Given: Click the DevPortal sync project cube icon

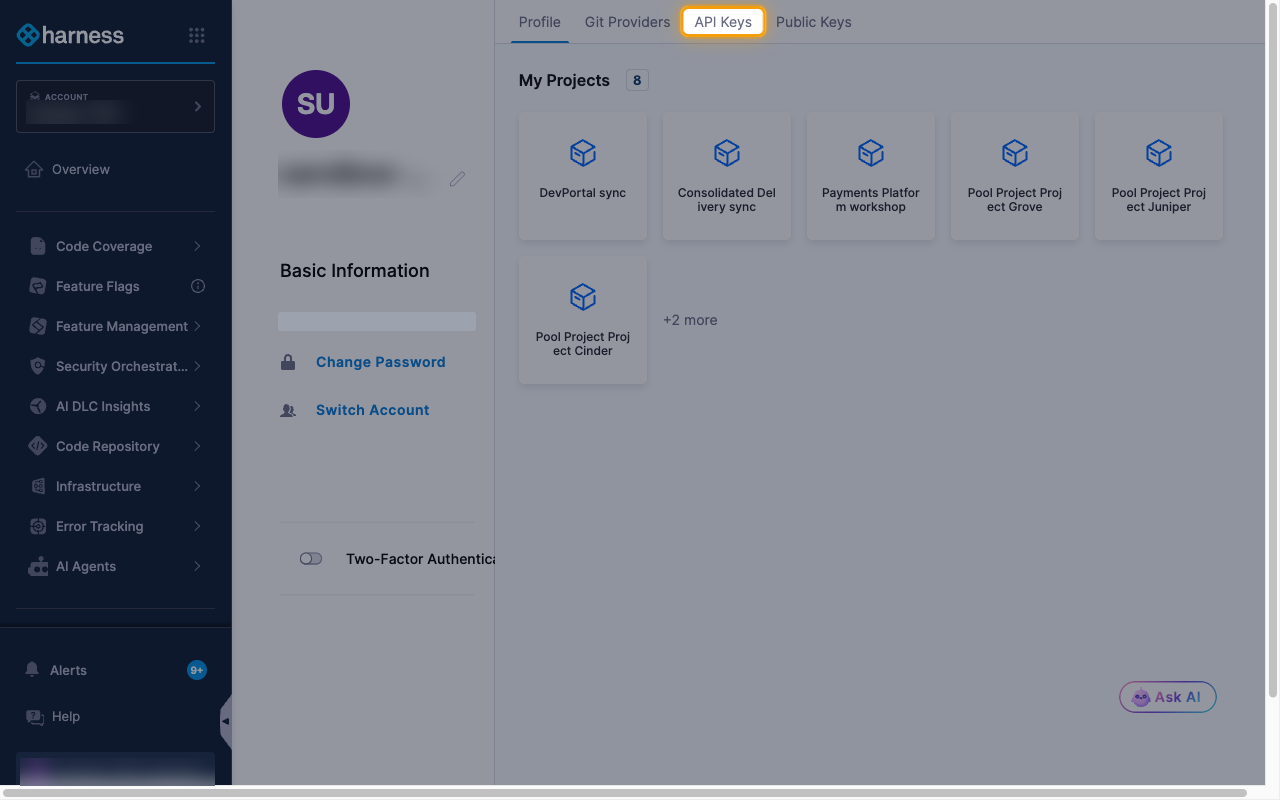Looking at the screenshot, I should click(x=583, y=153).
